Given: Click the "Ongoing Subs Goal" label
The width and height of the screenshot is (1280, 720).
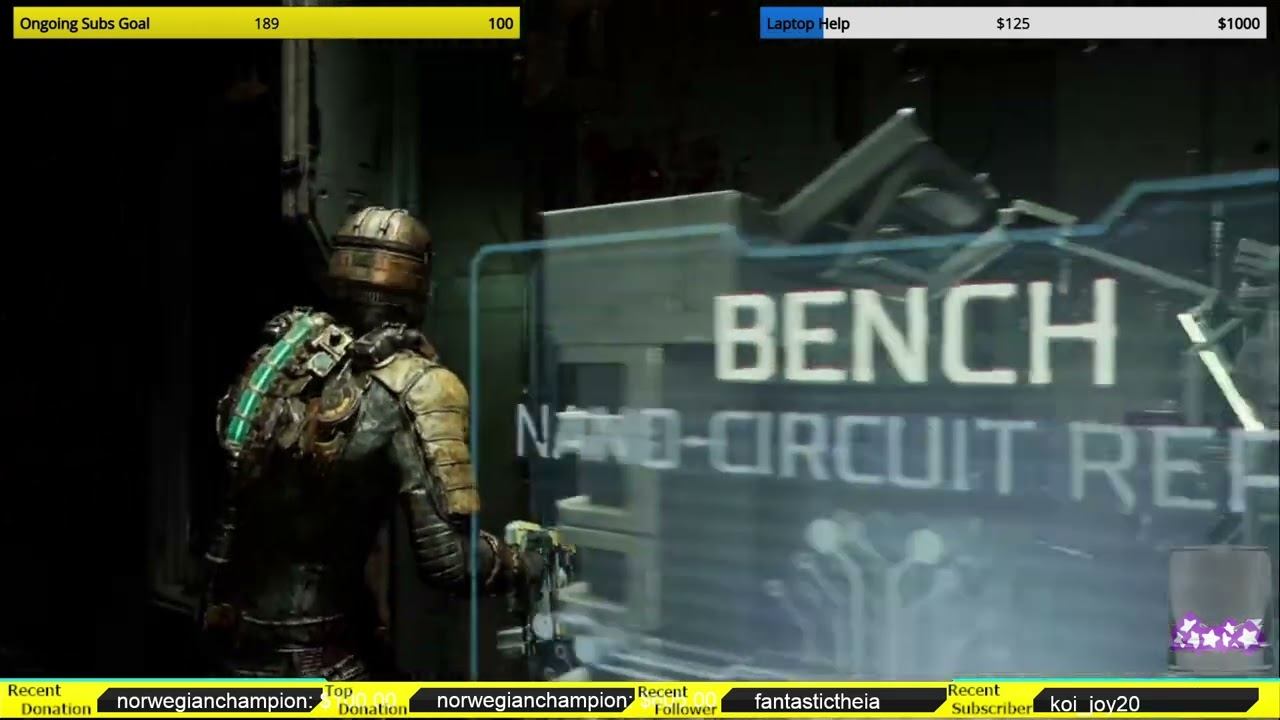Looking at the screenshot, I should 85,23.
